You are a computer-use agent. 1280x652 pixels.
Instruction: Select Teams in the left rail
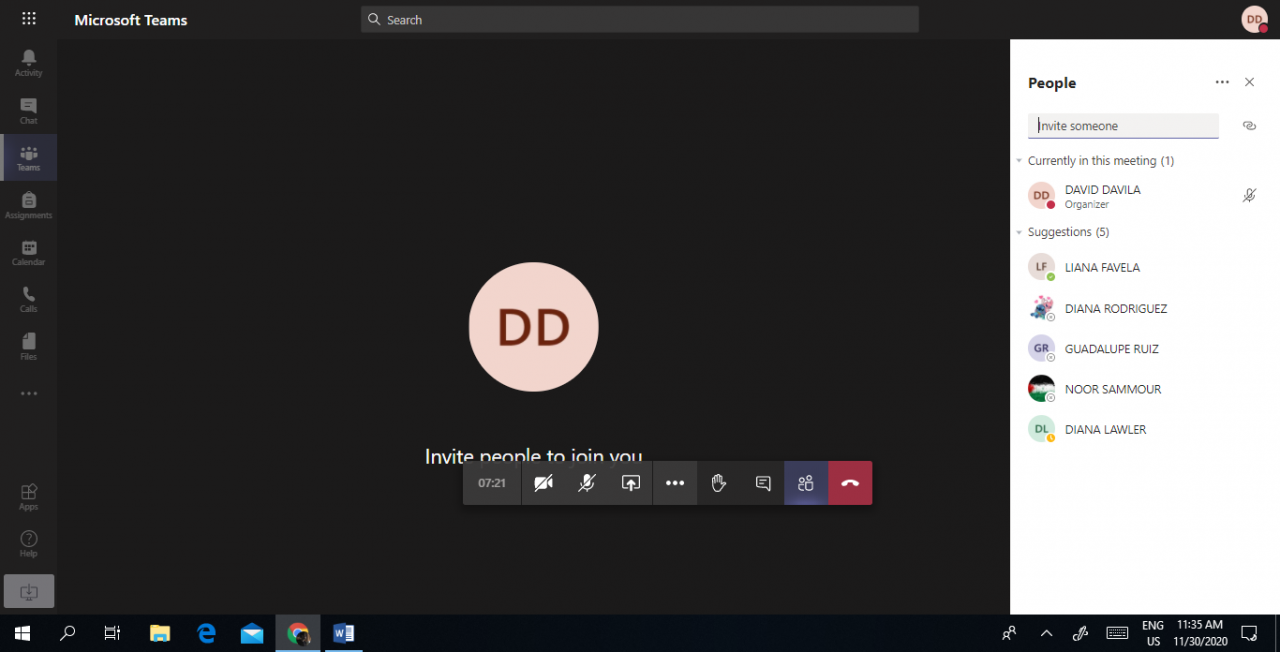(x=28, y=158)
